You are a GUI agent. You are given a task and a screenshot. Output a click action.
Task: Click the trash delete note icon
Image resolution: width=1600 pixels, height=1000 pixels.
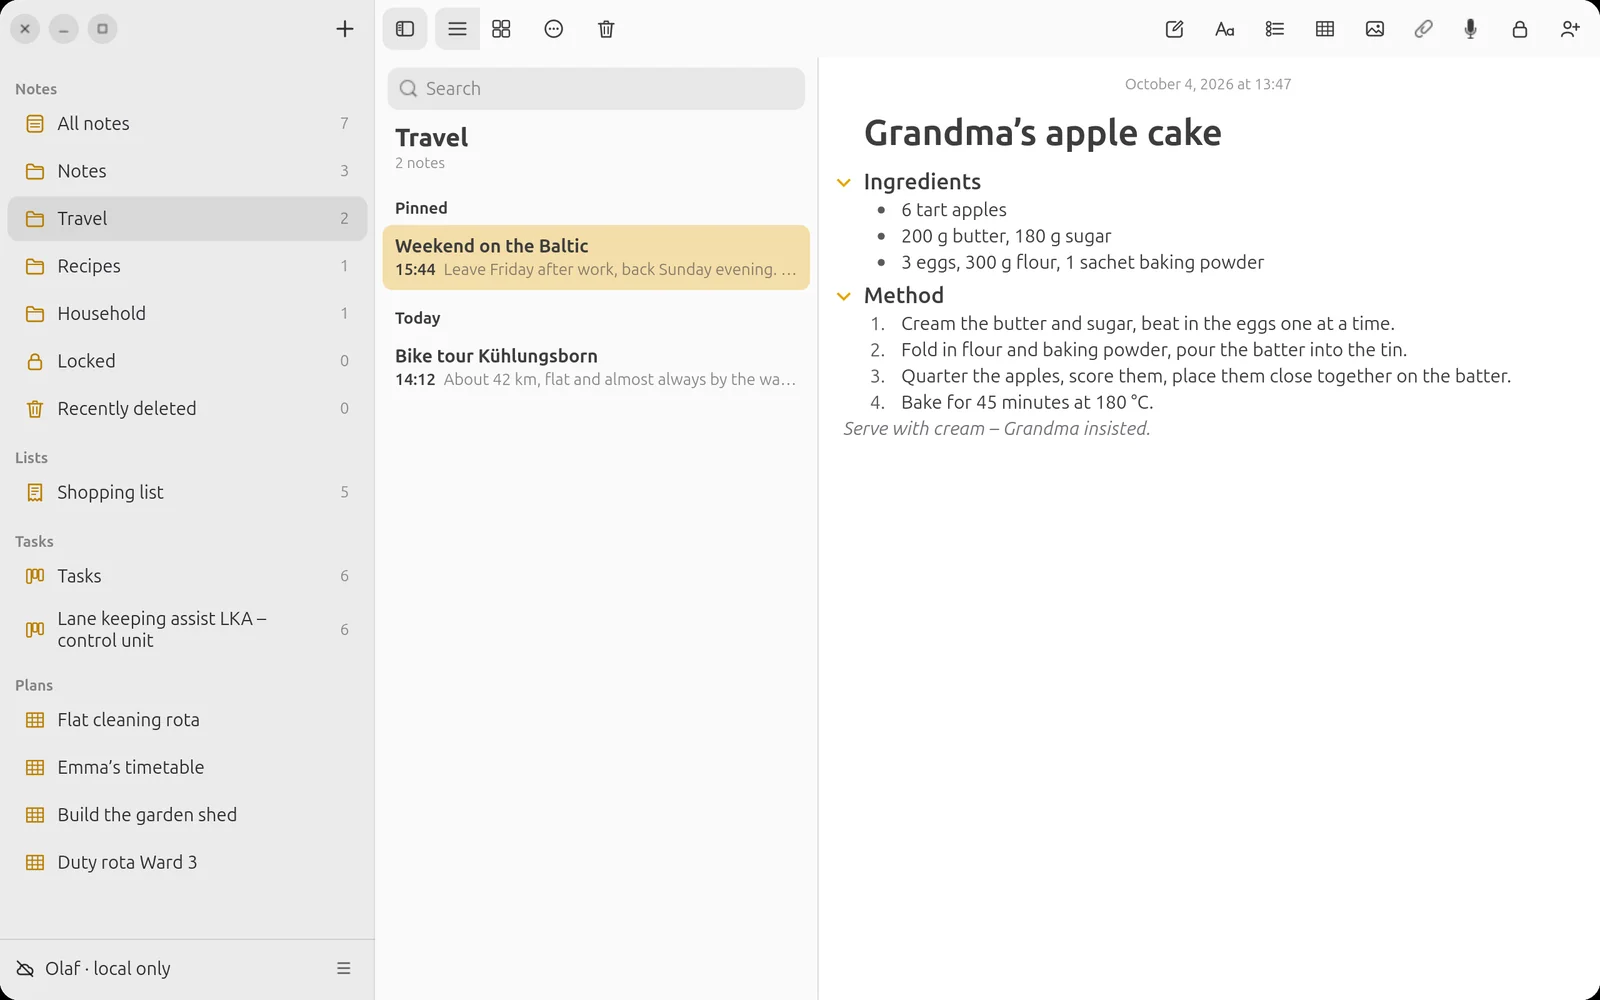pyautogui.click(x=606, y=29)
